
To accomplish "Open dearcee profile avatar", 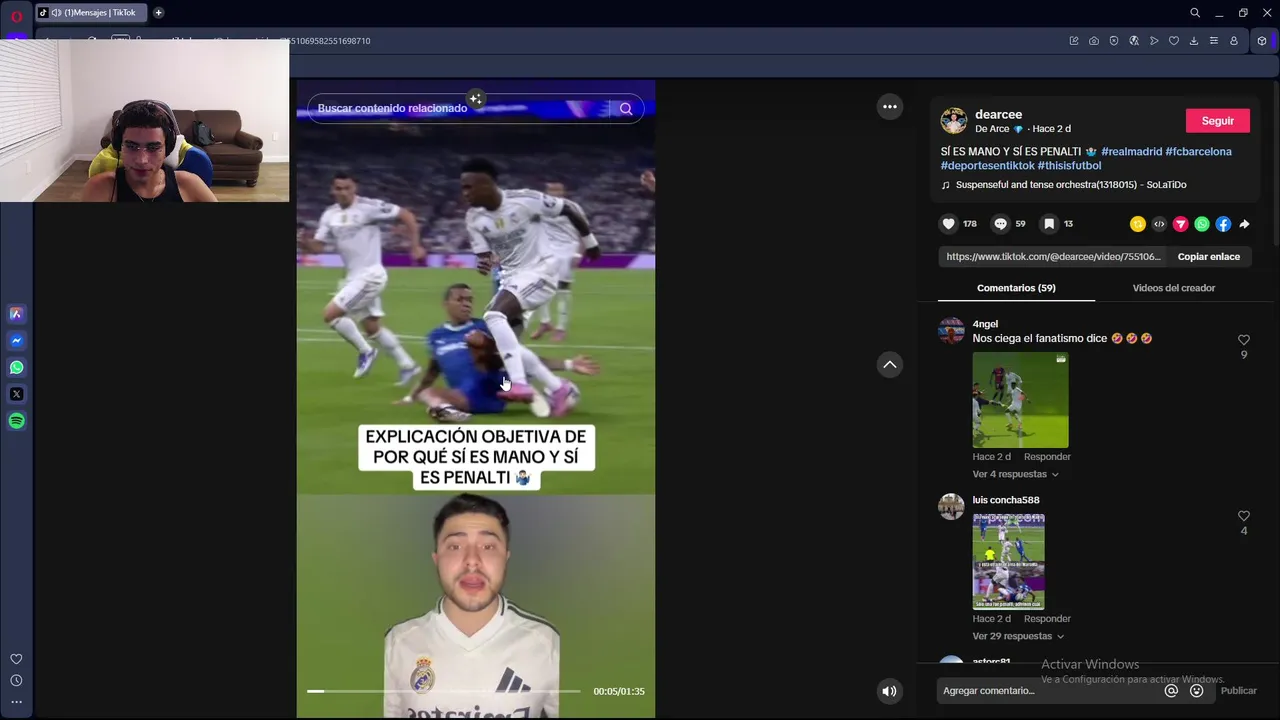I will click(x=954, y=121).
